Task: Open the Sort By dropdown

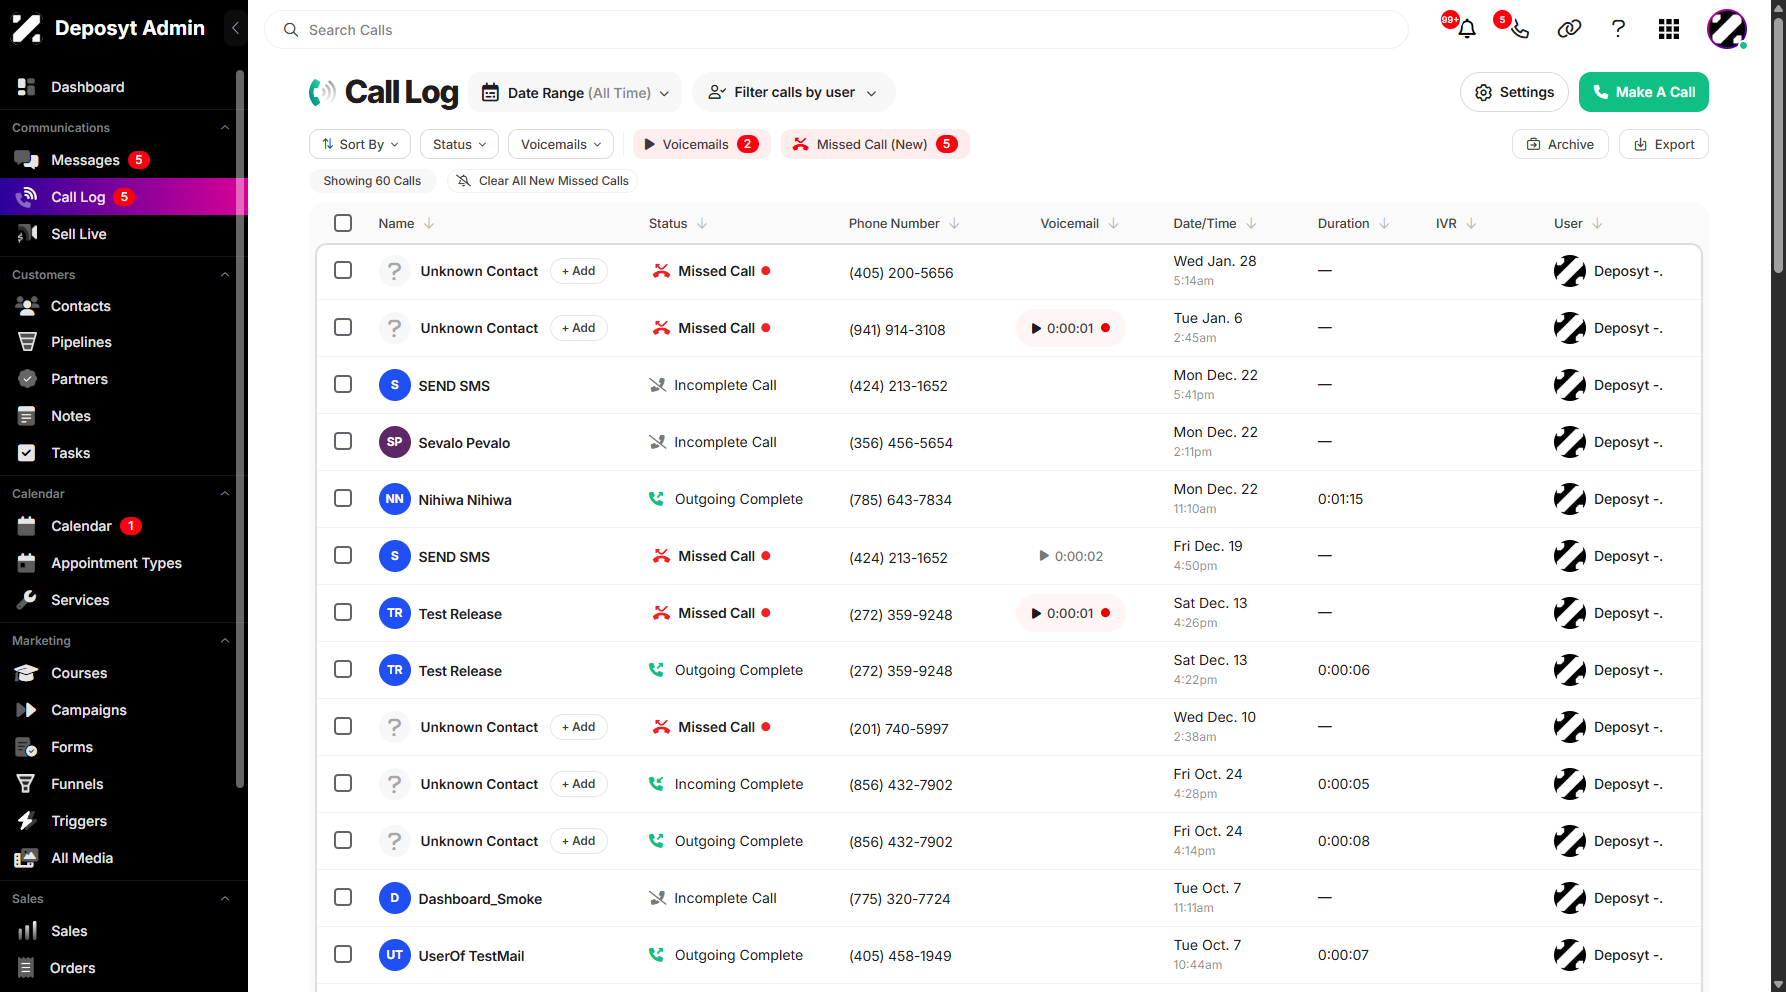Action: point(360,144)
